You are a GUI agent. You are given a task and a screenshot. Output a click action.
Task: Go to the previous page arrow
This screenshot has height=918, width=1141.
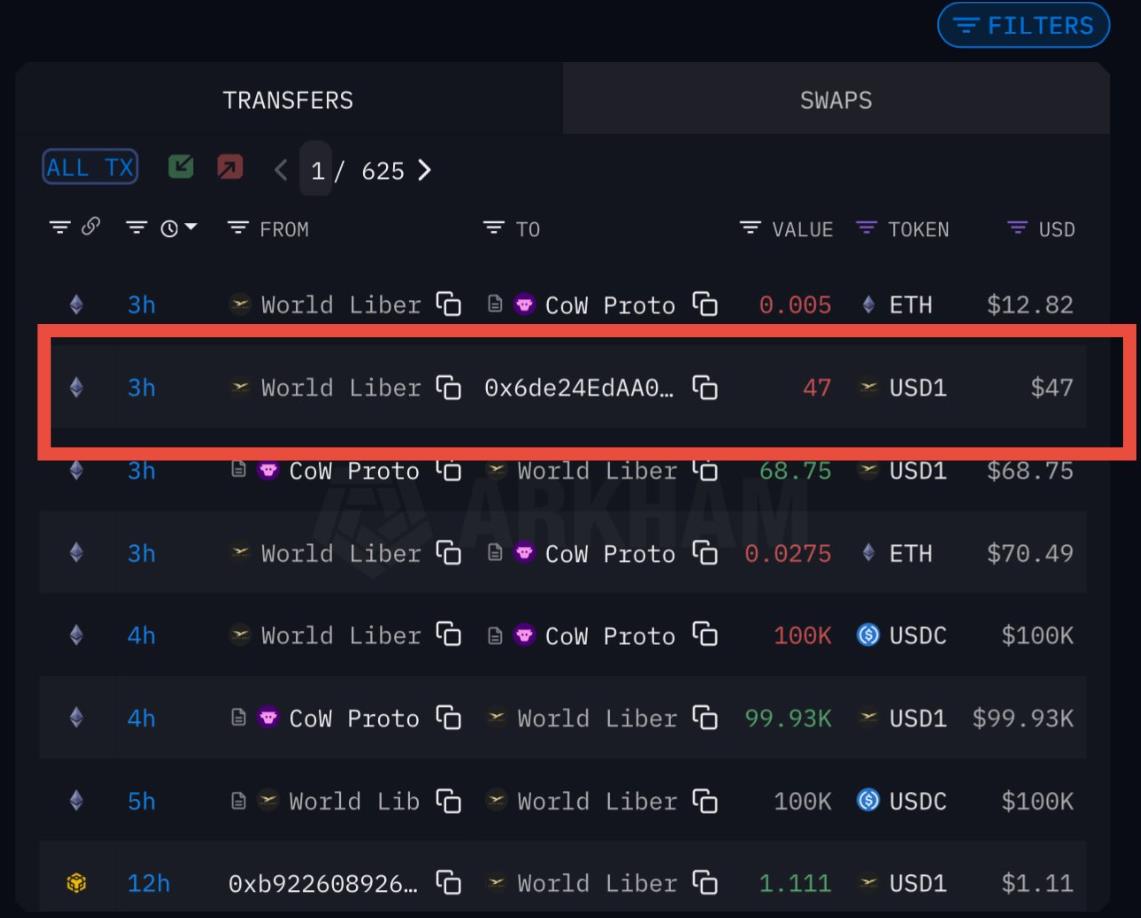point(281,170)
